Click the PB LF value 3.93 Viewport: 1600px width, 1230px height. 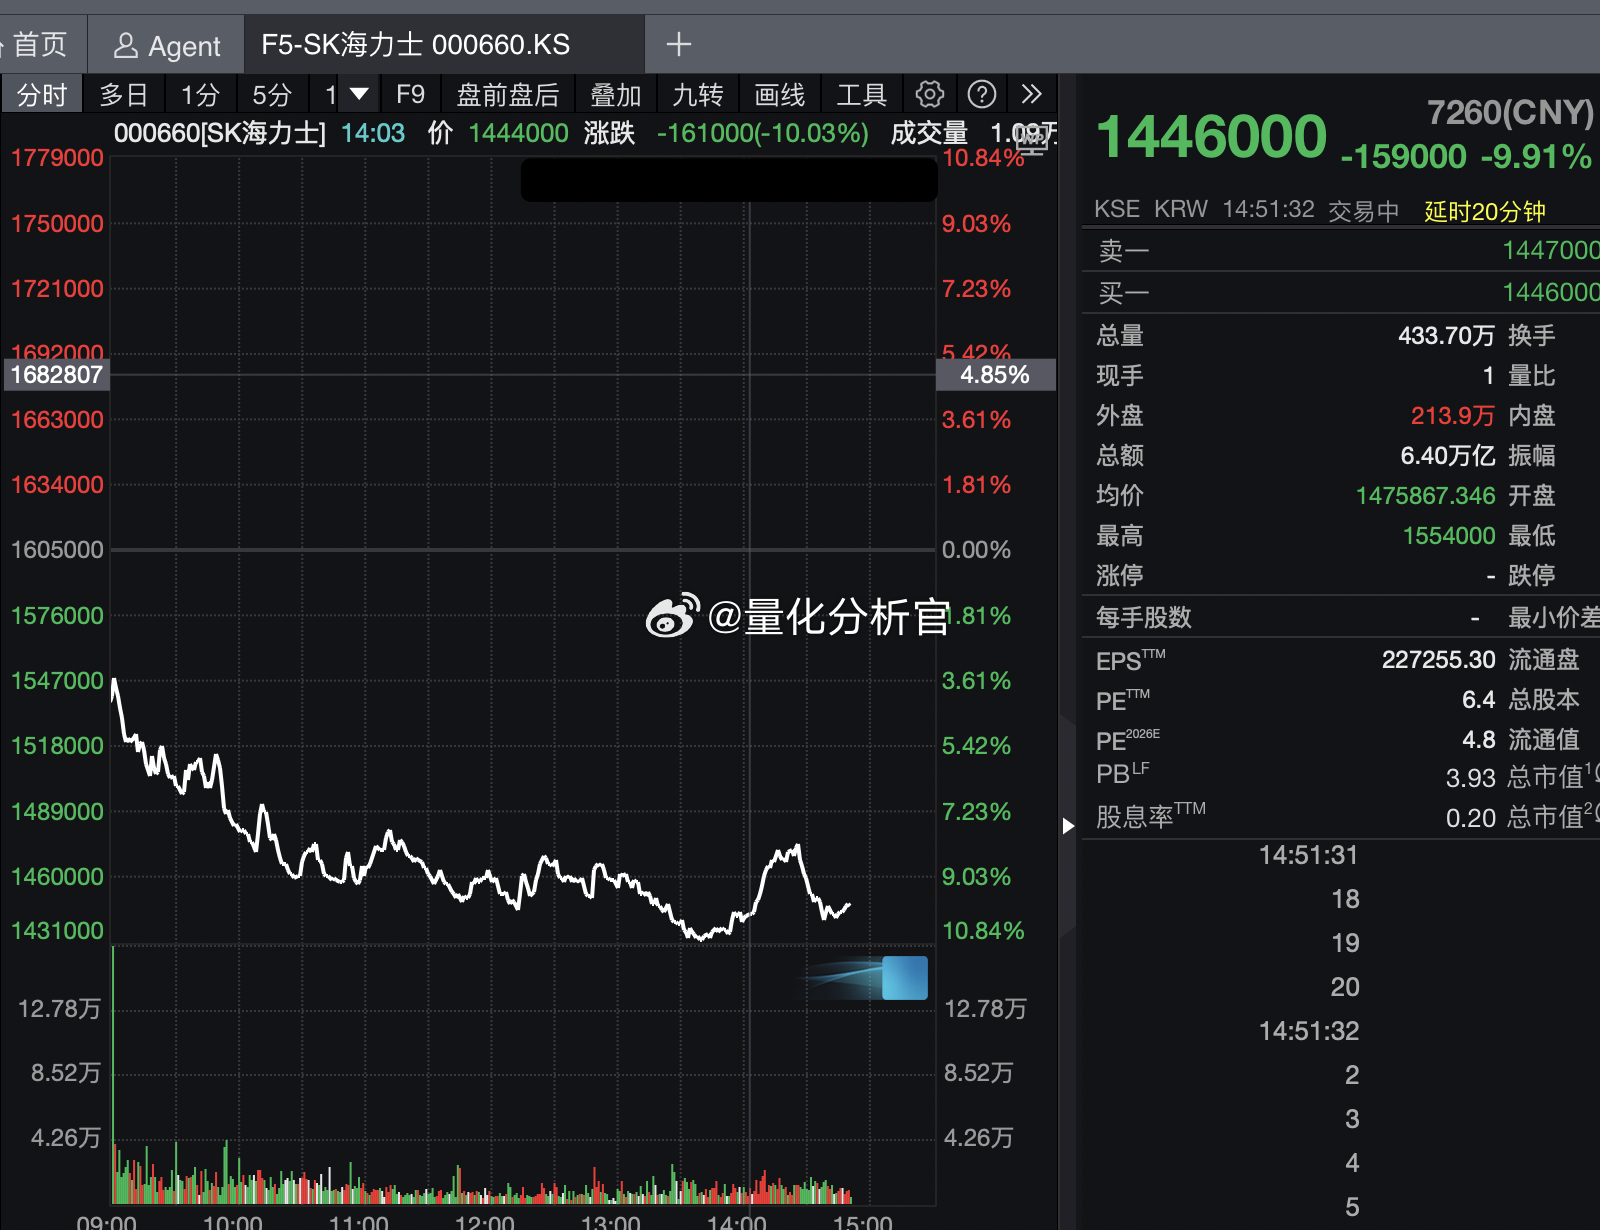[1470, 777]
